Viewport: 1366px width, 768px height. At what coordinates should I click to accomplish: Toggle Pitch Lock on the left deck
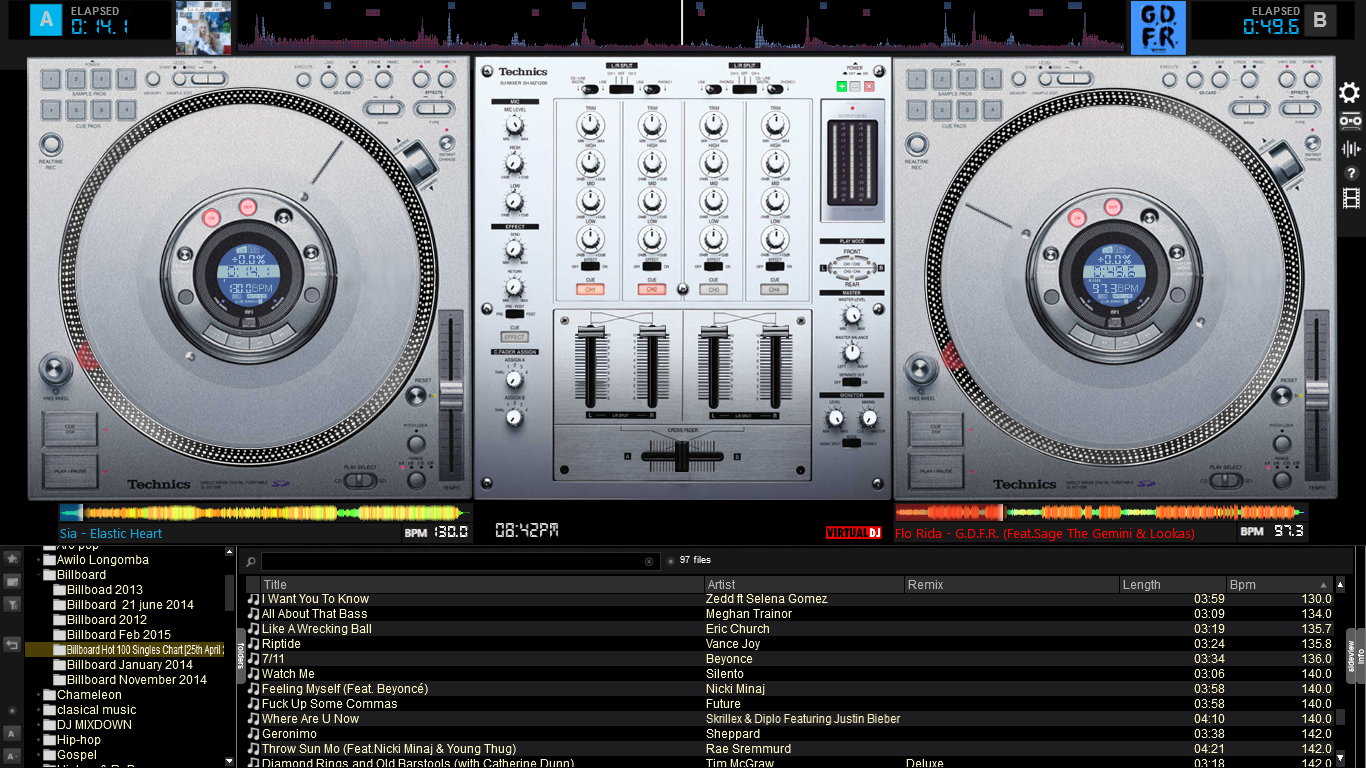click(x=416, y=441)
